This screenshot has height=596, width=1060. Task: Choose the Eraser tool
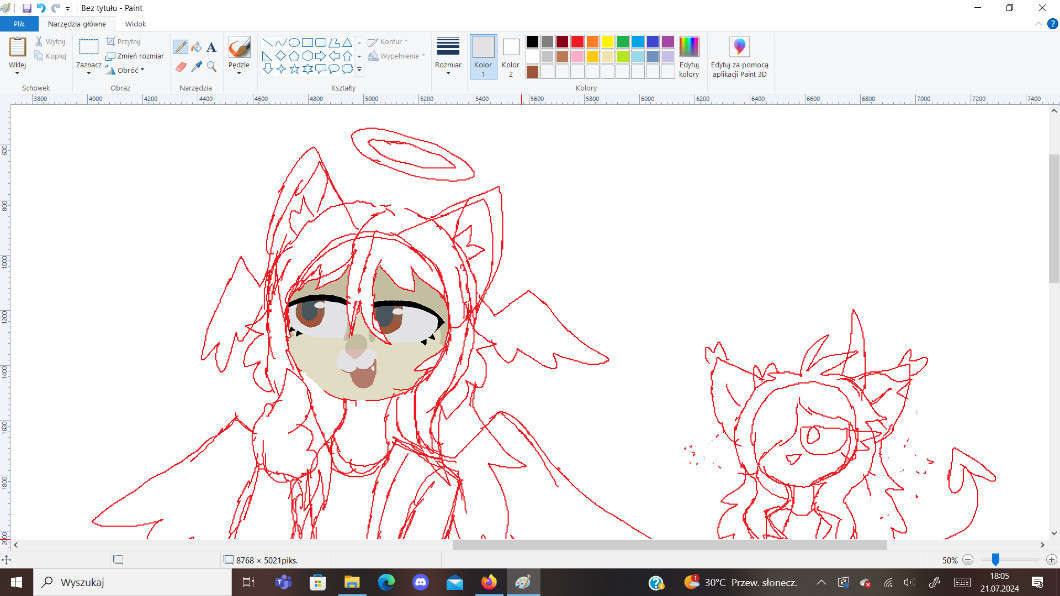coord(180,67)
